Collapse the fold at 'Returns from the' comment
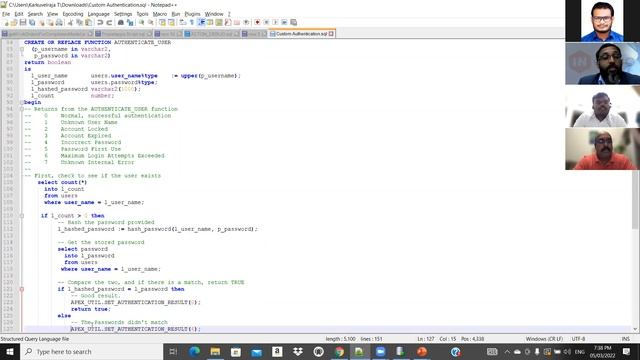 point(22,109)
